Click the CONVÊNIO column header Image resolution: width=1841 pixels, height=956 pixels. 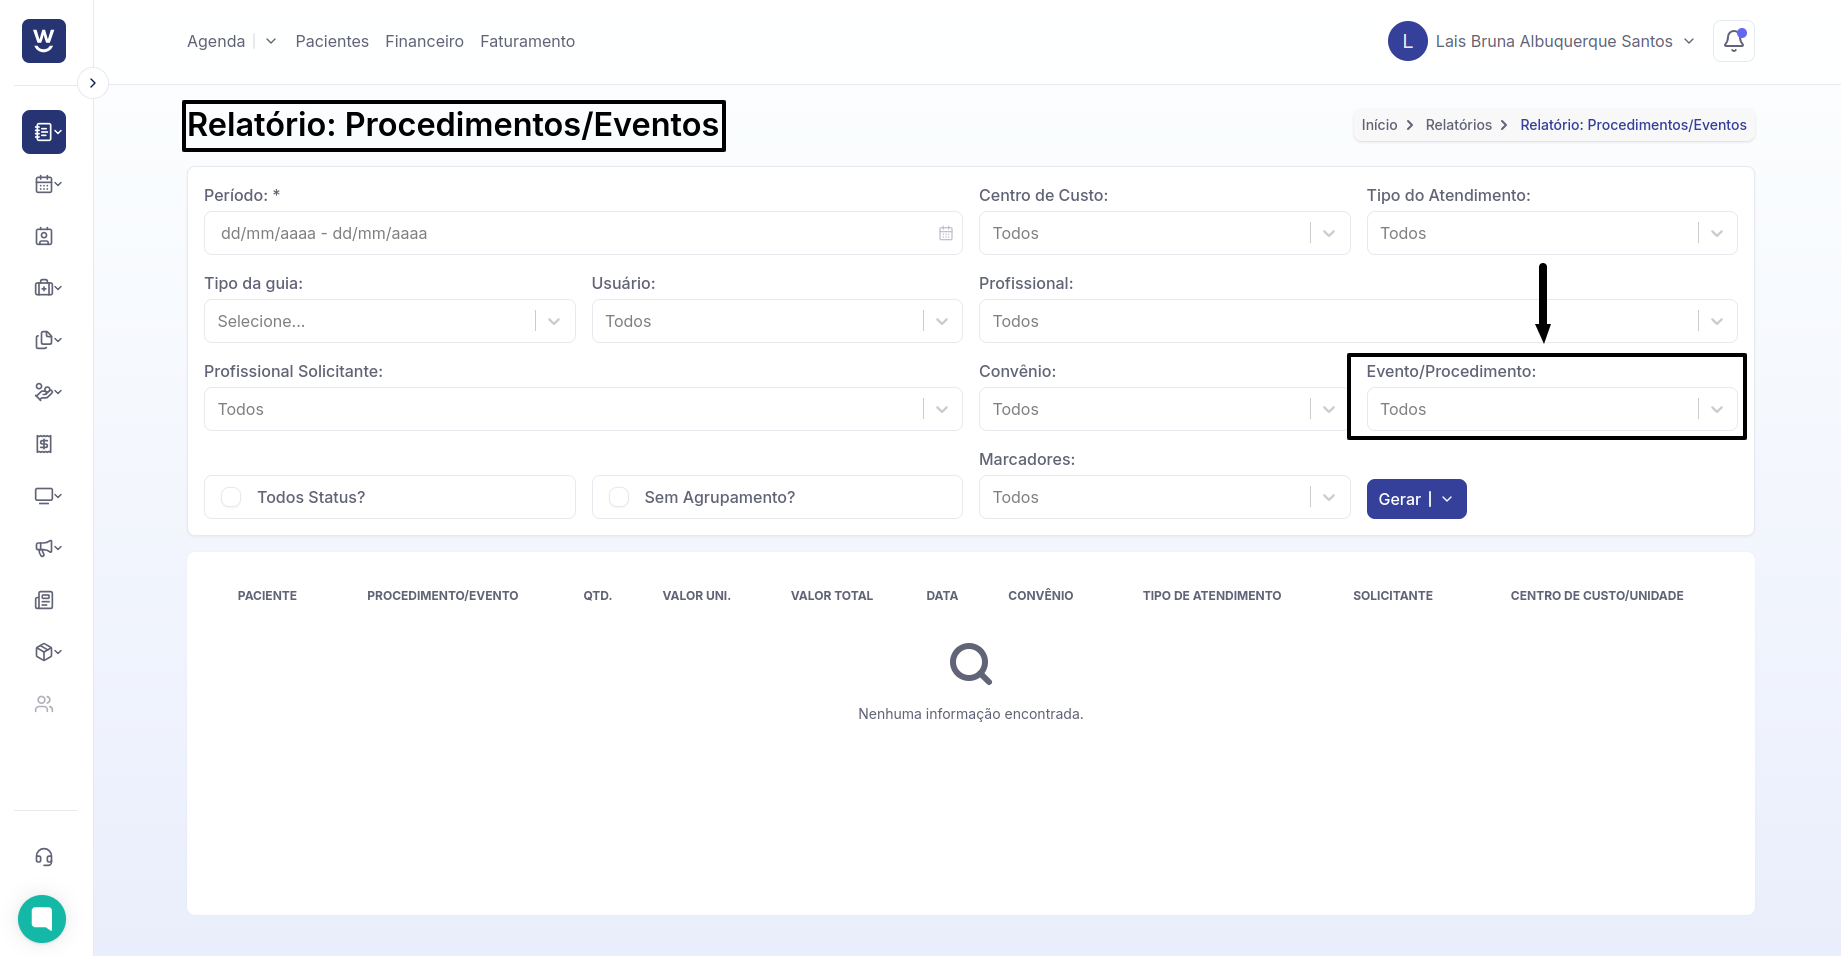pos(1040,596)
